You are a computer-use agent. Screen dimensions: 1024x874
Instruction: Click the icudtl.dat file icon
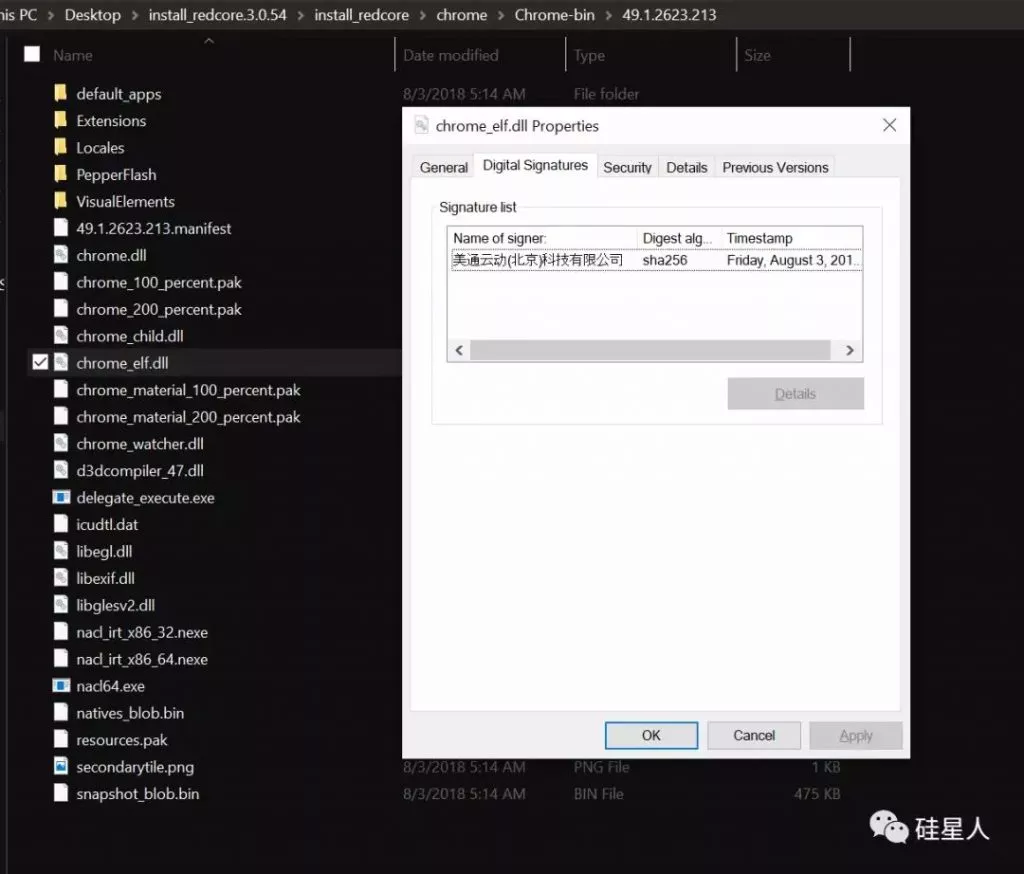pos(61,524)
